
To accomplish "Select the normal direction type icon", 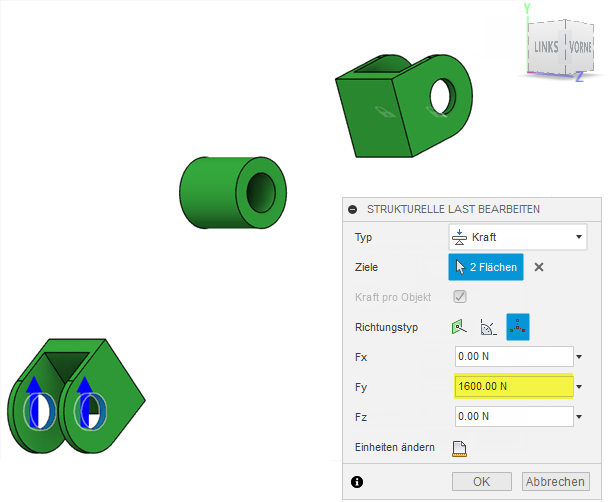I will tap(459, 327).
